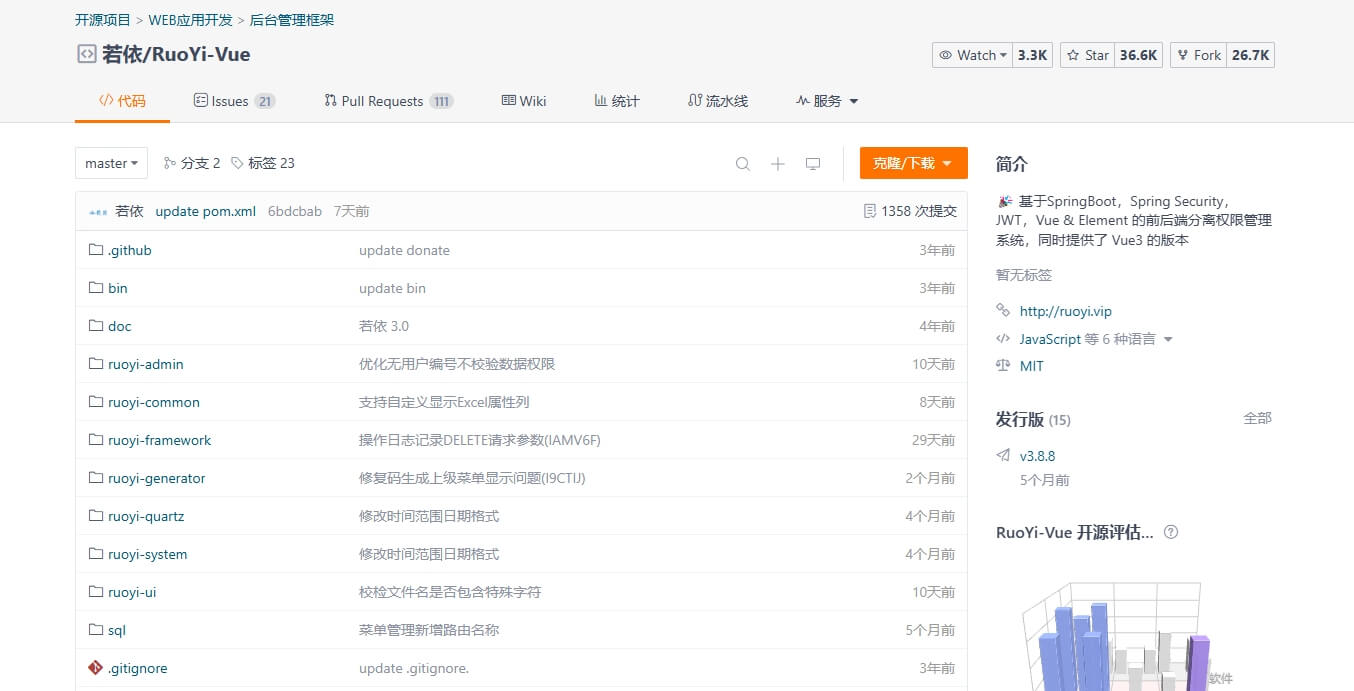Click the repository code icon beside 若依/RuoYi-Vue
This screenshot has width=1354, height=691.
87,54
